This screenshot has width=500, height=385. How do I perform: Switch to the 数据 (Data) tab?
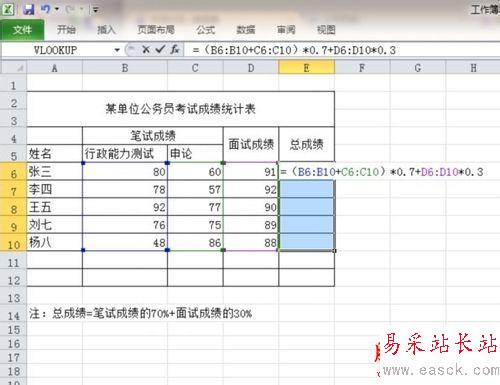click(246, 30)
